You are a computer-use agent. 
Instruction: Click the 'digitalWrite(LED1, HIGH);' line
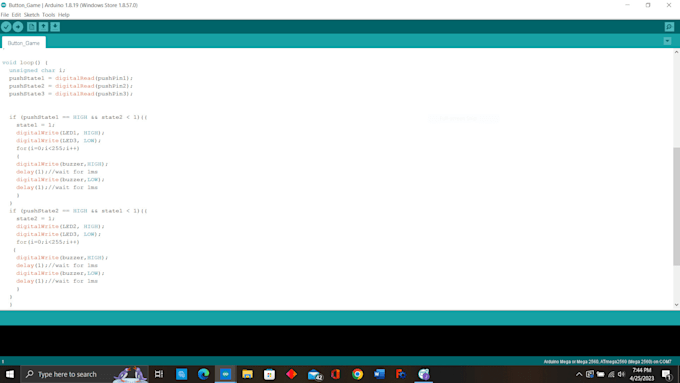tap(60, 133)
